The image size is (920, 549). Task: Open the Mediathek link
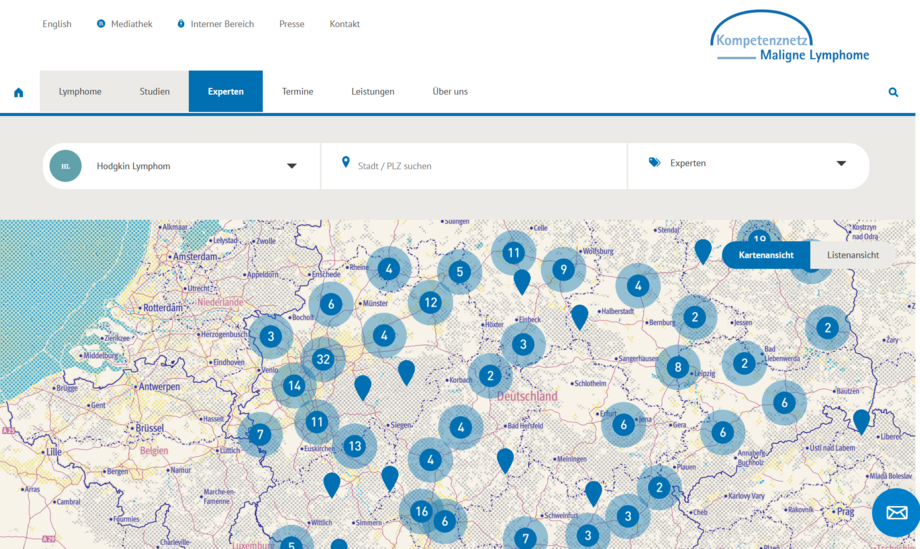pos(131,24)
